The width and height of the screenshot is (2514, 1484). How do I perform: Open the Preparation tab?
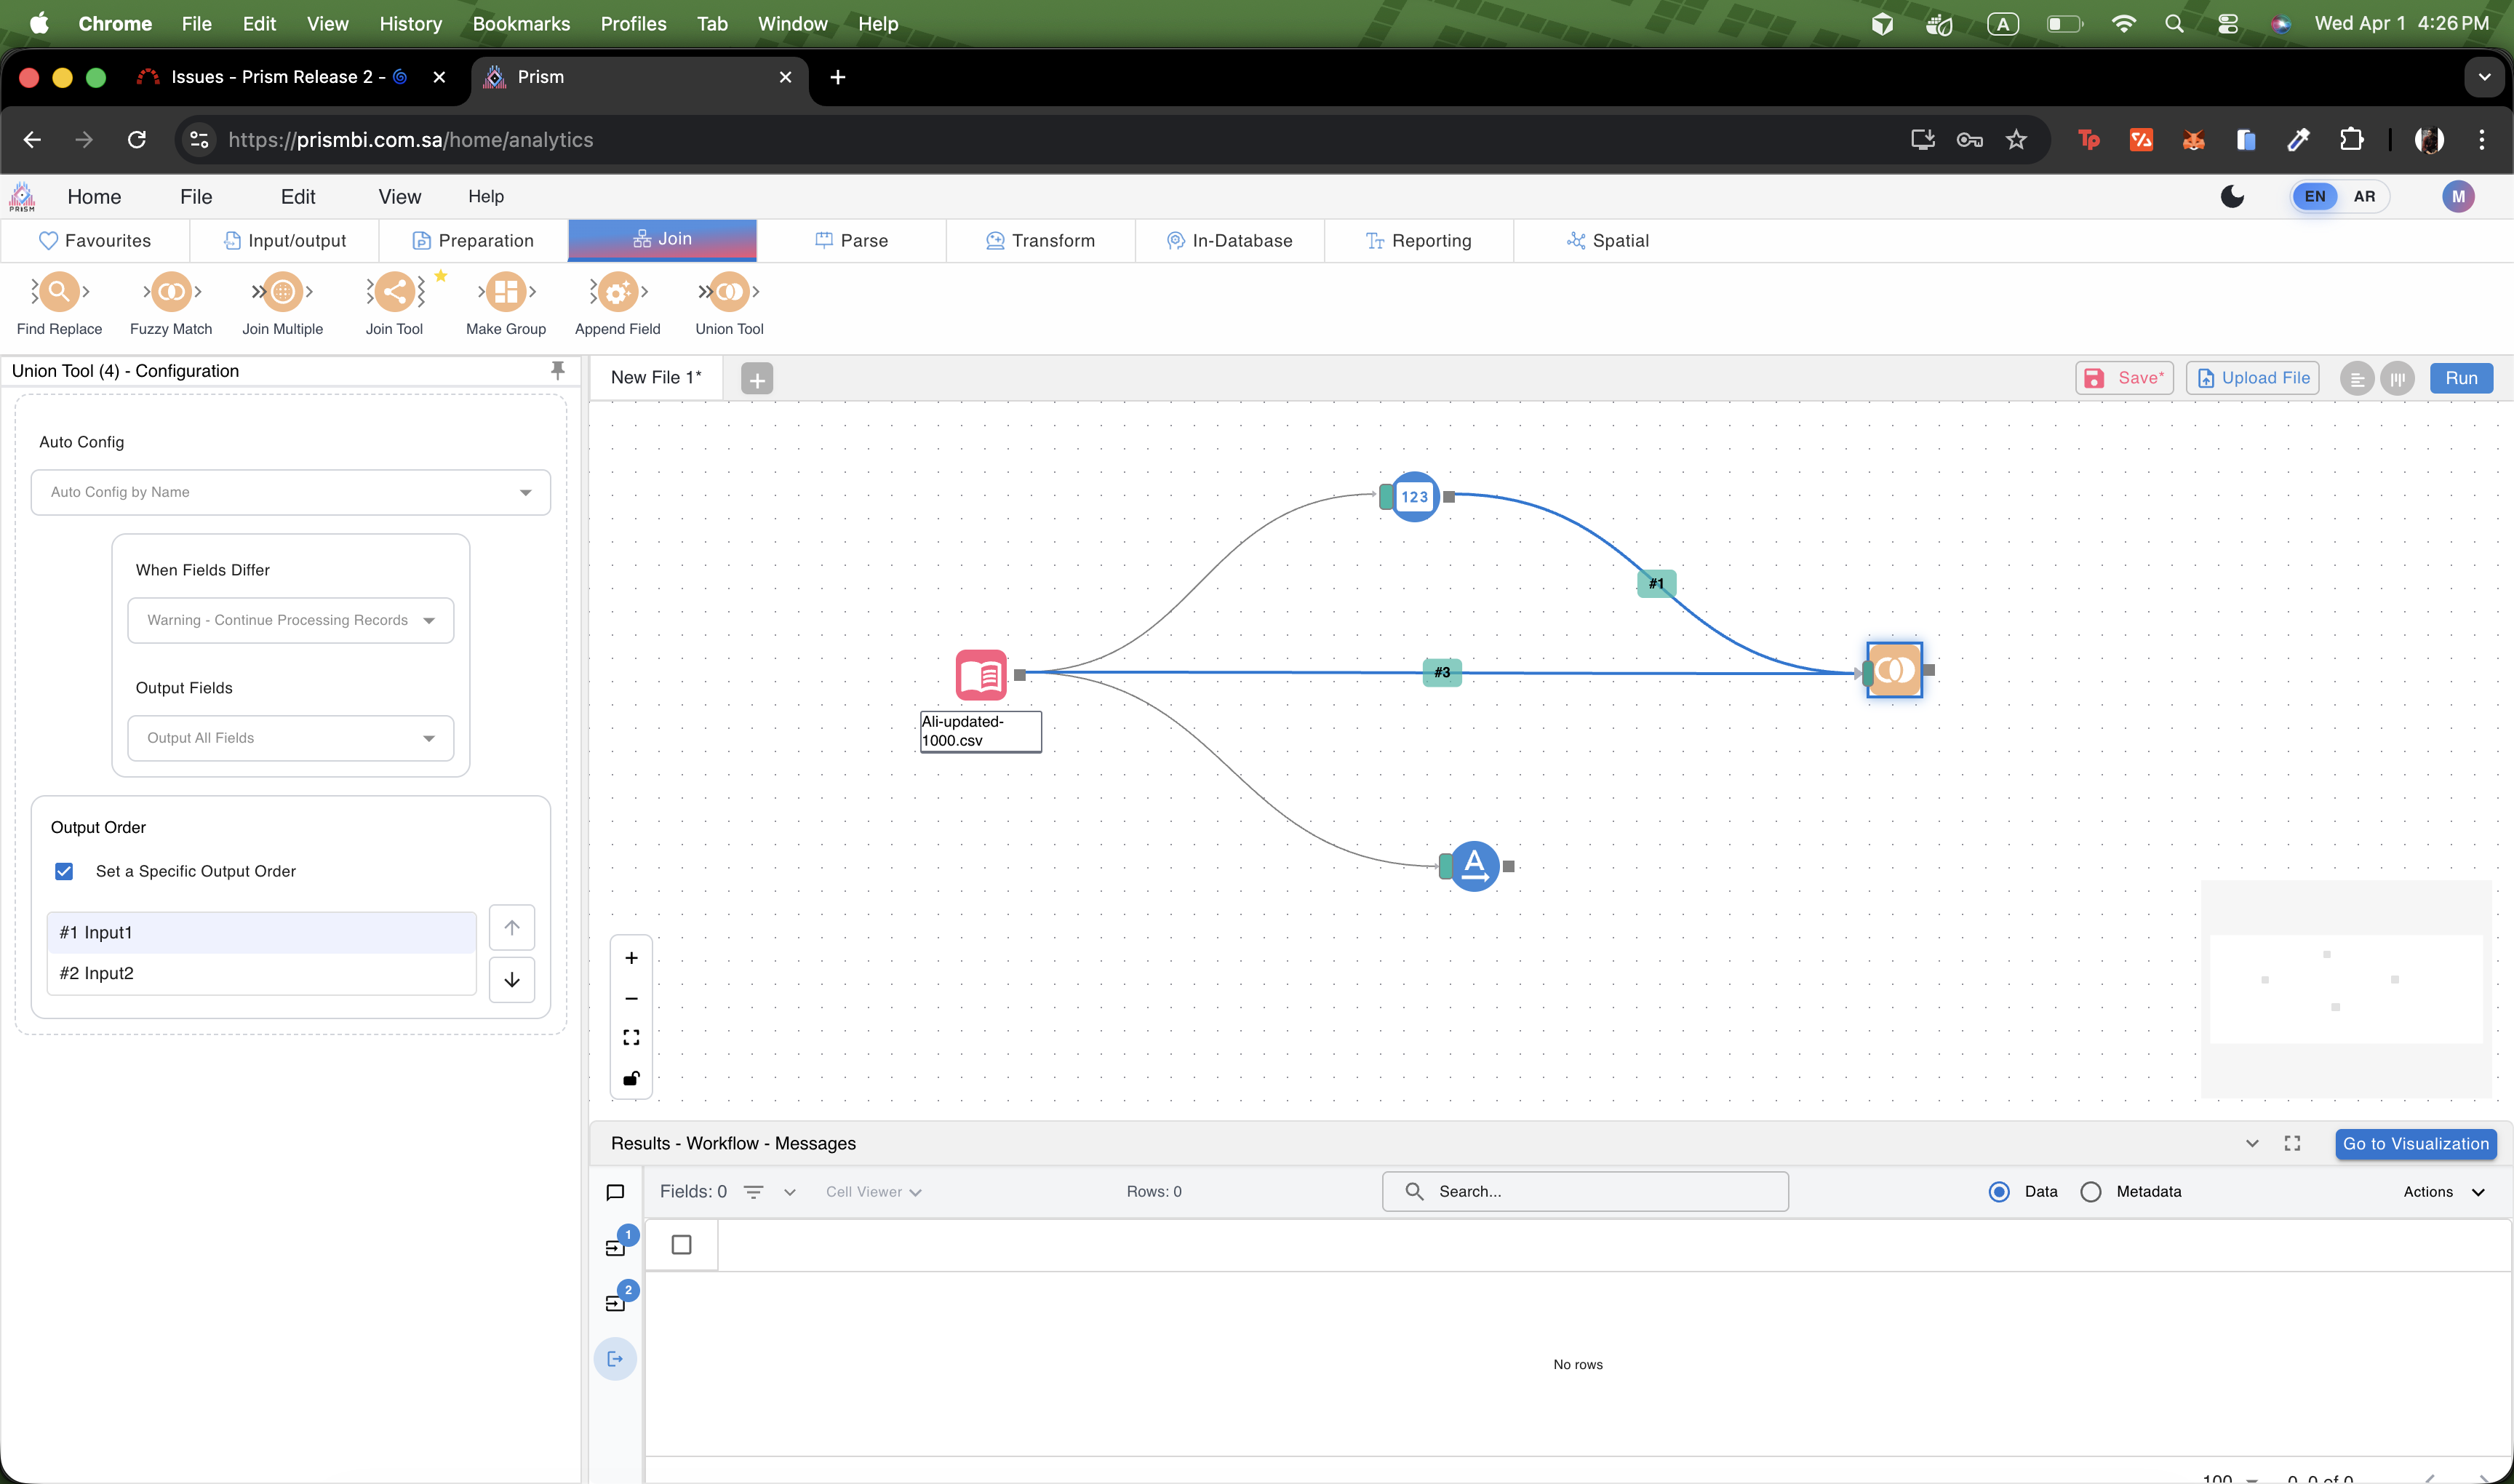pos(473,240)
